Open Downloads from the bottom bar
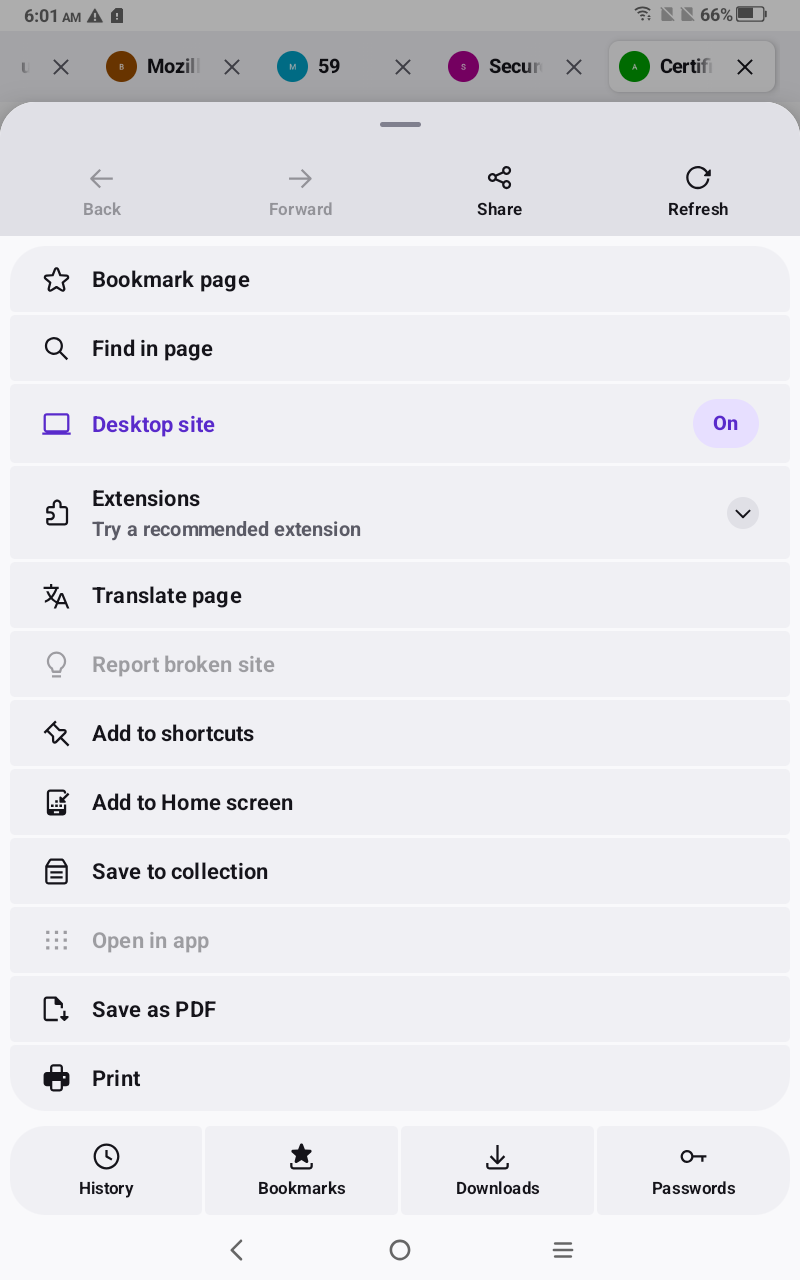This screenshot has height=1280, width=800. point(498,1171)
